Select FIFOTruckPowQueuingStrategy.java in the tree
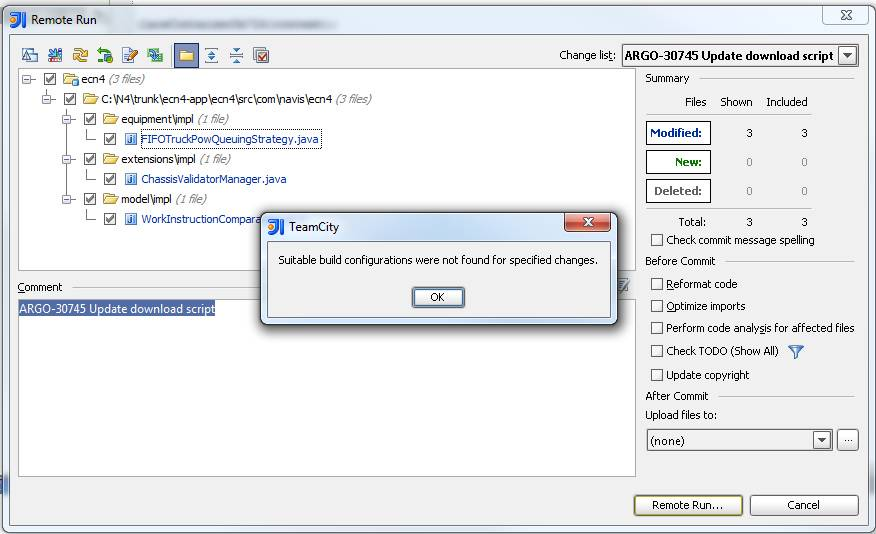The height and width of the screenshot is (534, 876). click(x=230, y=139)
